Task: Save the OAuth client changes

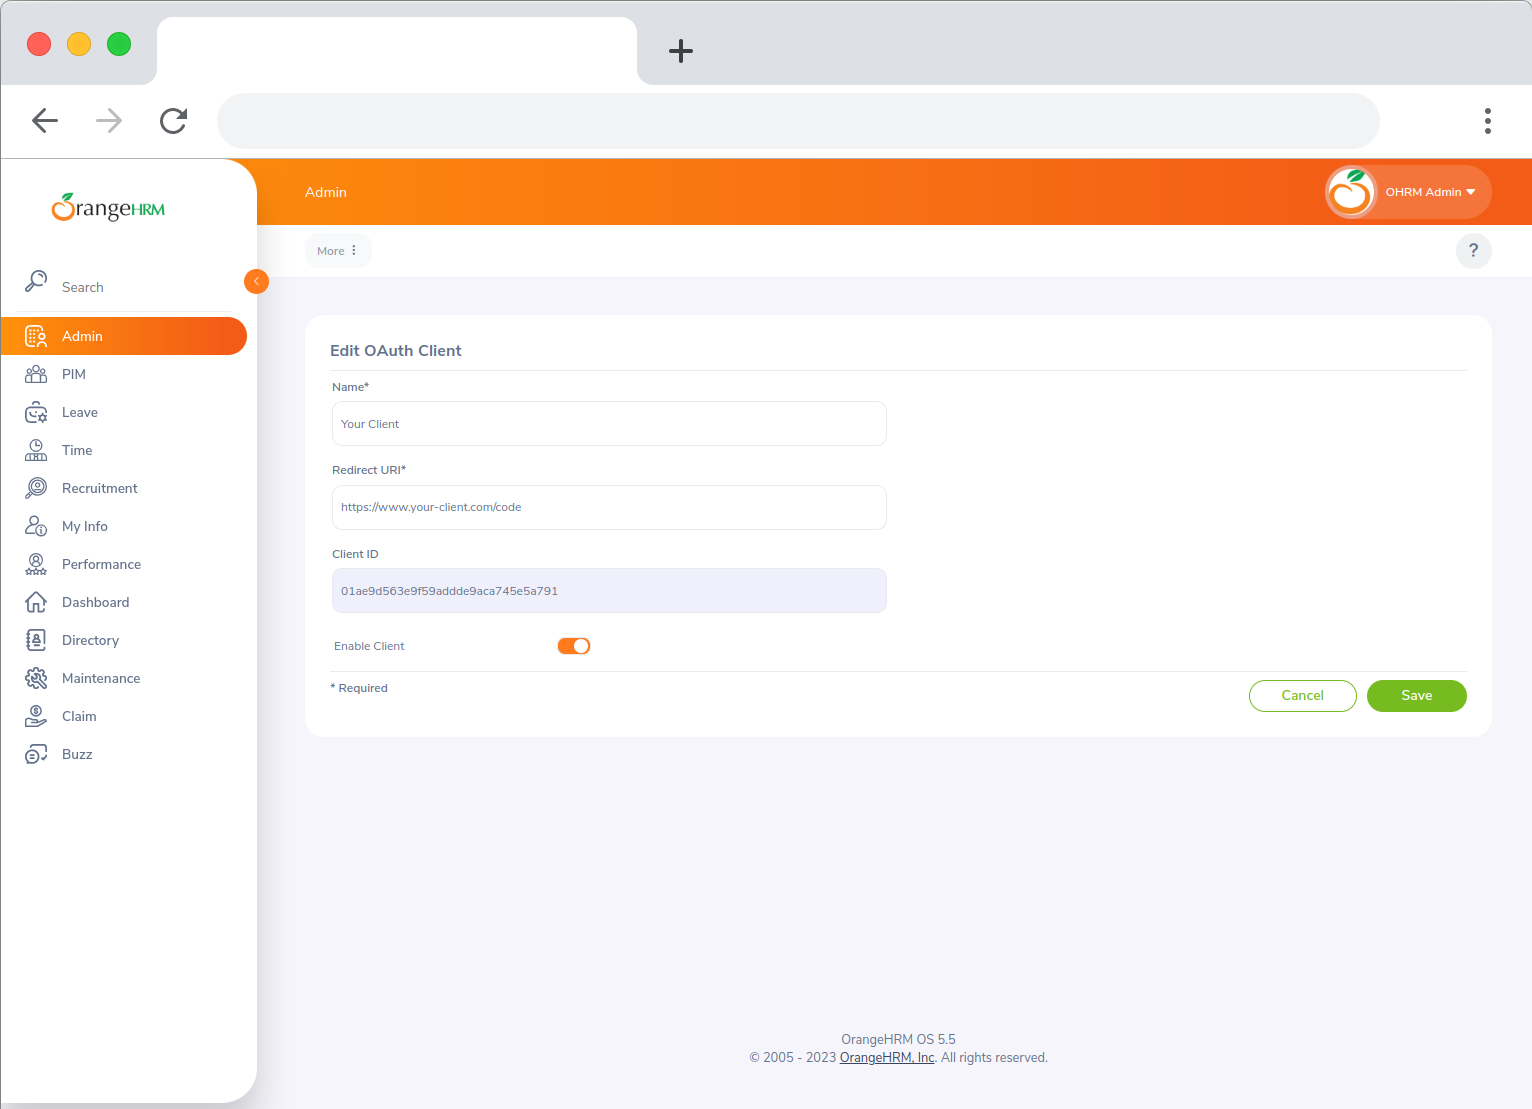Action: coord(1416,695)
